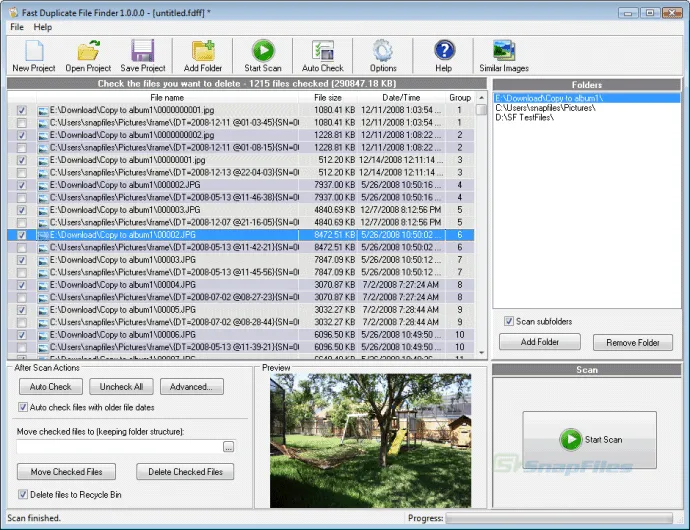
Task: Click the Move Checked Files button
Action: [x=66, y=471]
